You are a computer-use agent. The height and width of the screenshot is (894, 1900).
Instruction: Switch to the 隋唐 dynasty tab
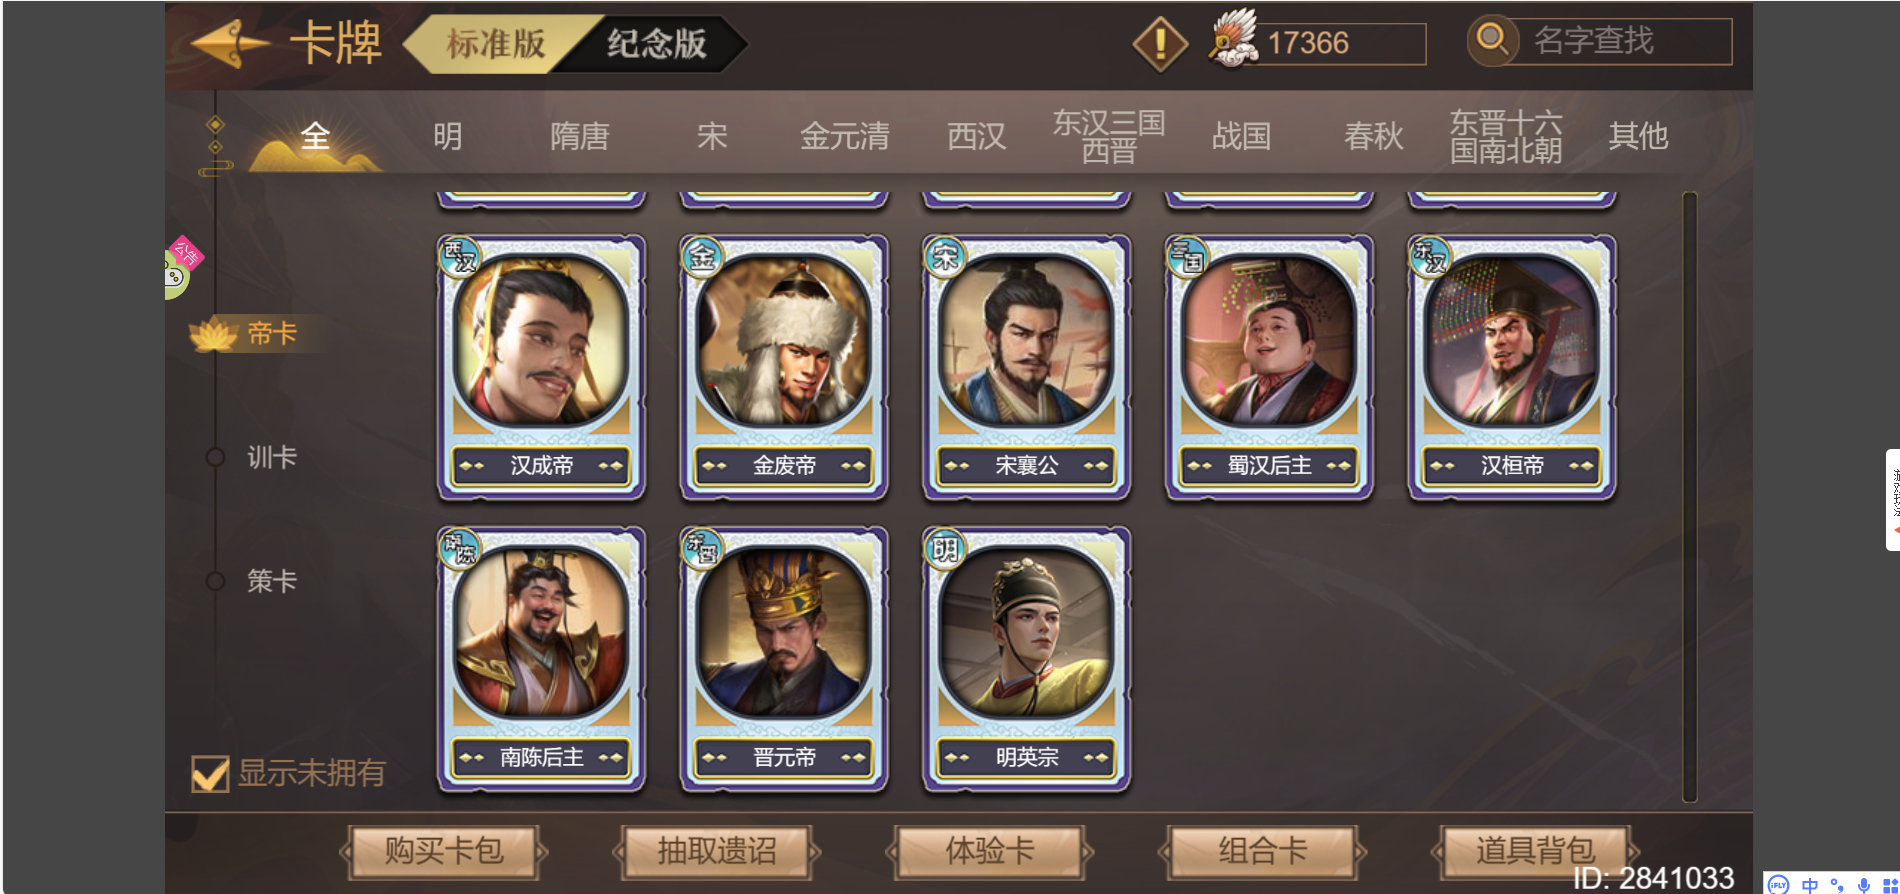[x=580, y=136]
